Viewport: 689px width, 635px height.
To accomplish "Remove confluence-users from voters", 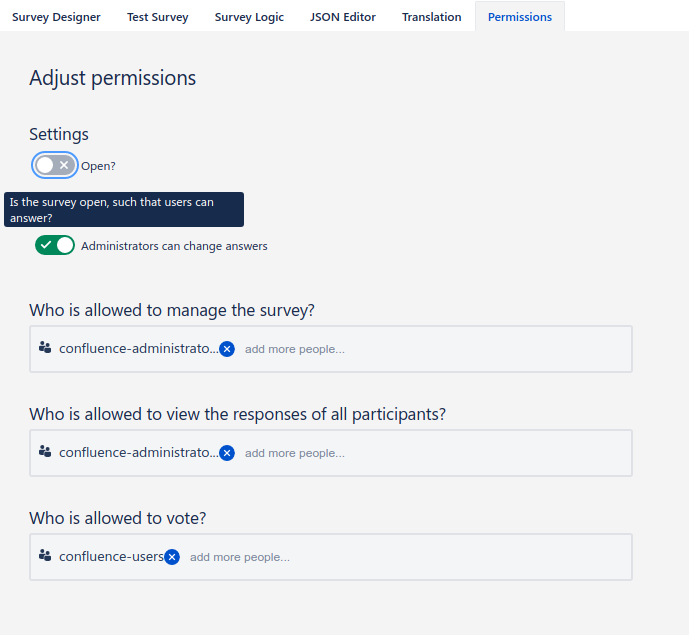I will coord(172,557).
